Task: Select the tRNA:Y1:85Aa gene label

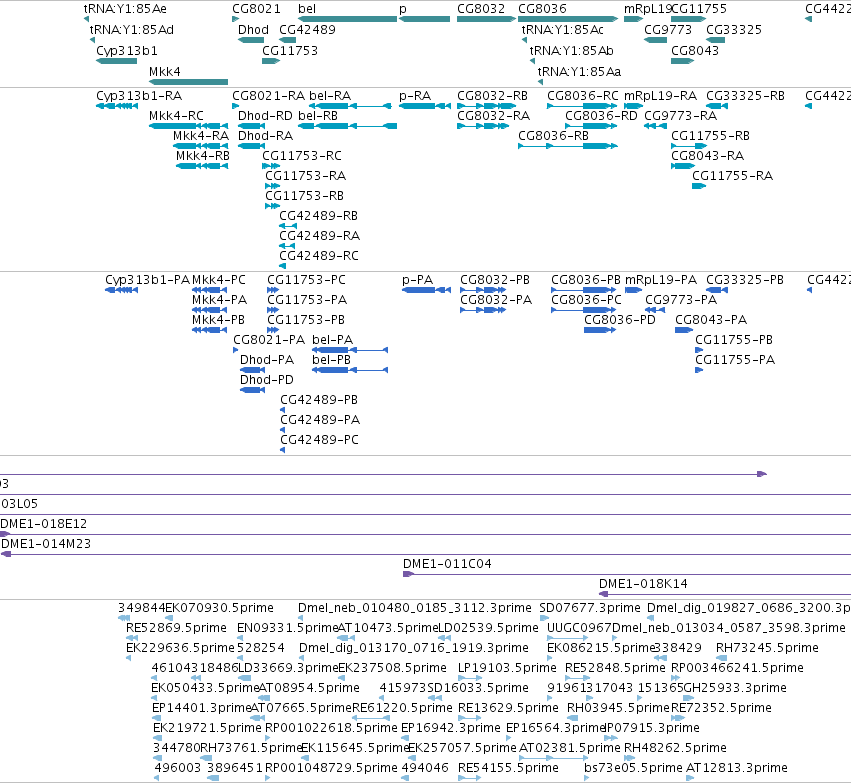Action: (579, 72)
